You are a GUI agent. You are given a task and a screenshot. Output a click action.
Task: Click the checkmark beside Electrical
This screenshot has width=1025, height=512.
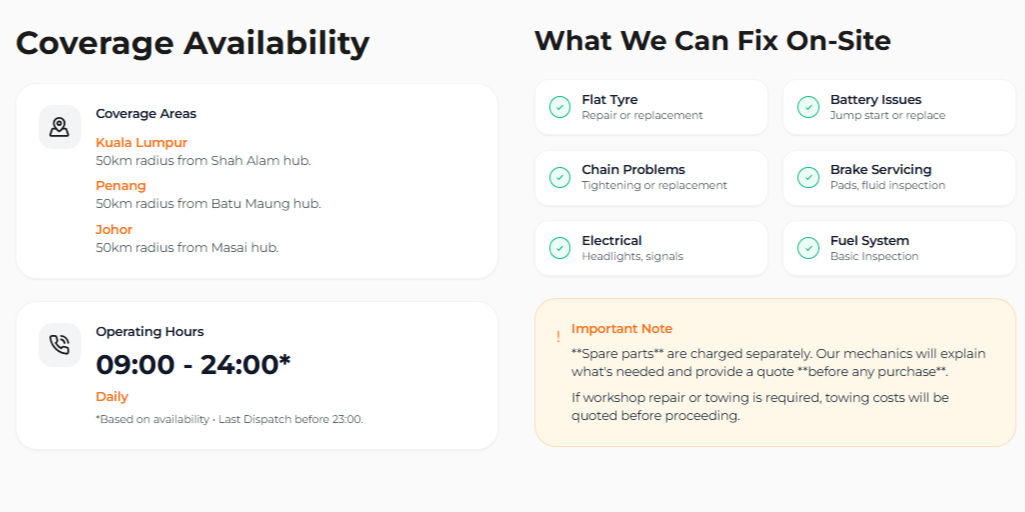pos(560,248)
